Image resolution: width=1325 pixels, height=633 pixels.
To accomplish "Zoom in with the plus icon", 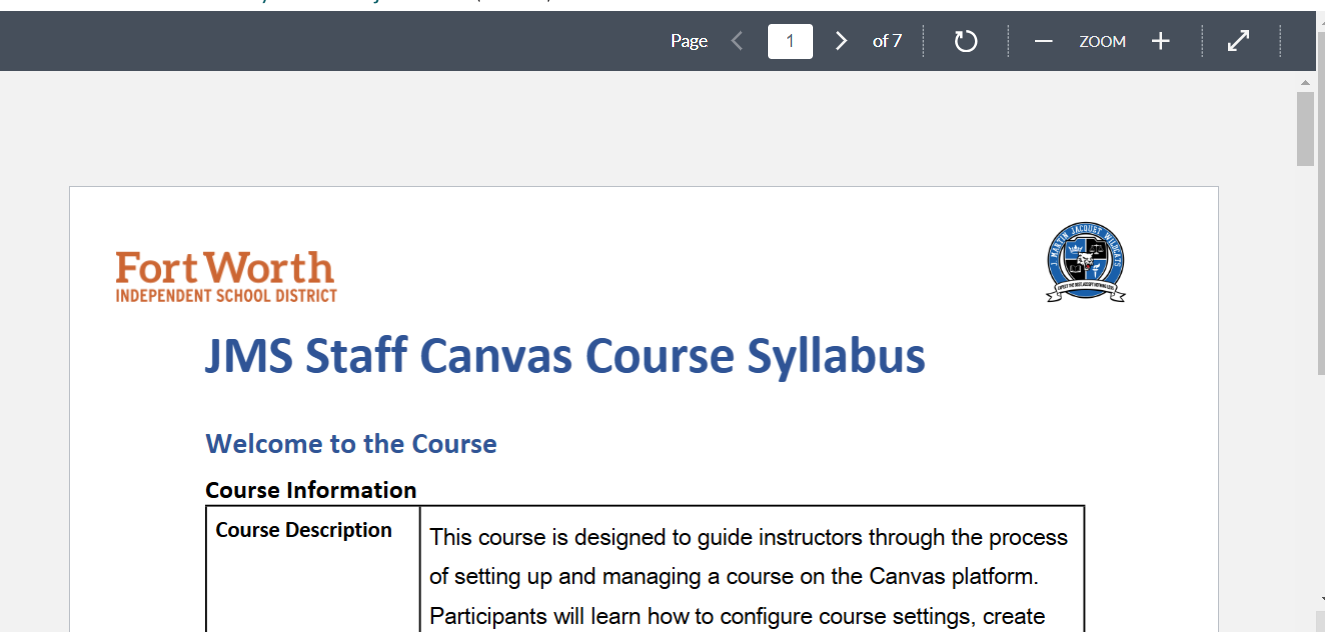I will (x=1160, y=41).
